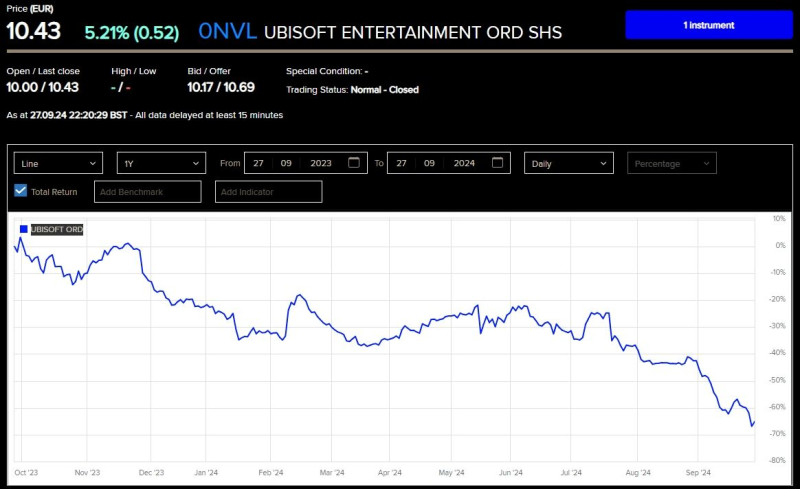Click the From date year 2023
Viewport: 800px width, 489px height.
(321, 163)
